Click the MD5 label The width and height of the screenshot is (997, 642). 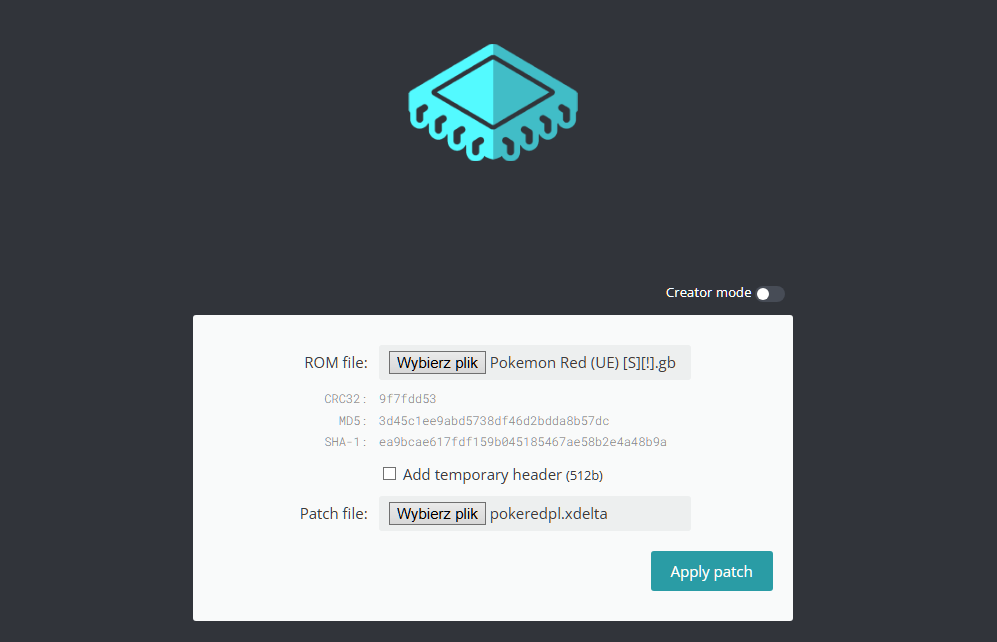(x=352, y=420)
